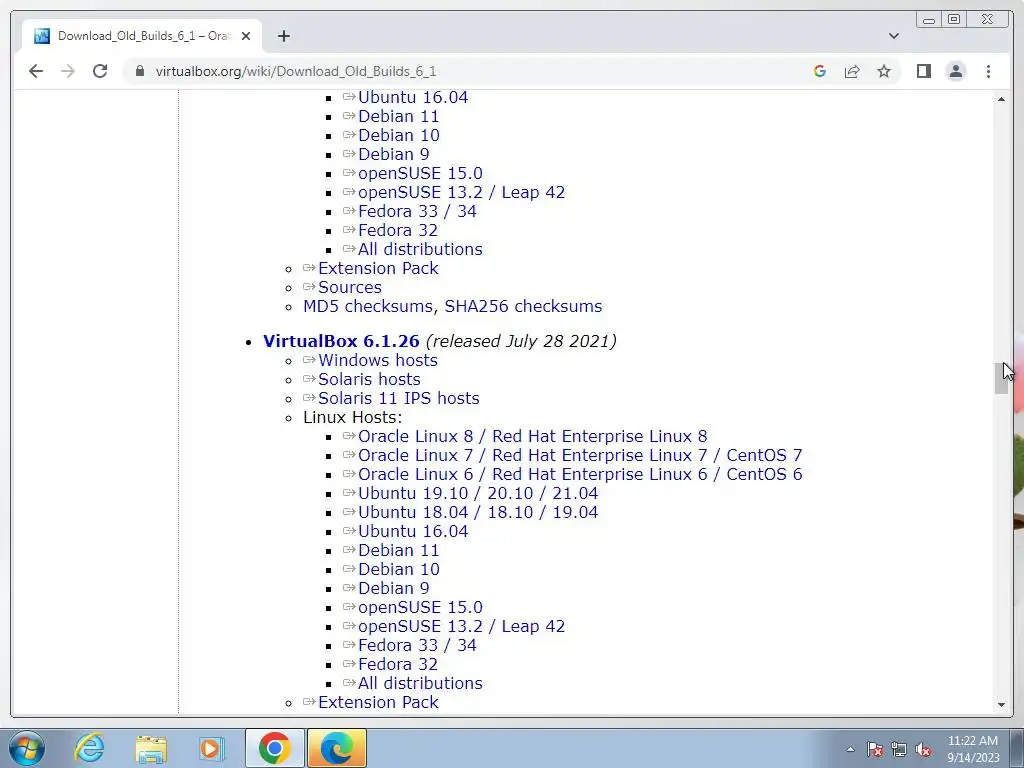Go back to the previous page
1024x768 pixels.
click(x=36, y=71)
